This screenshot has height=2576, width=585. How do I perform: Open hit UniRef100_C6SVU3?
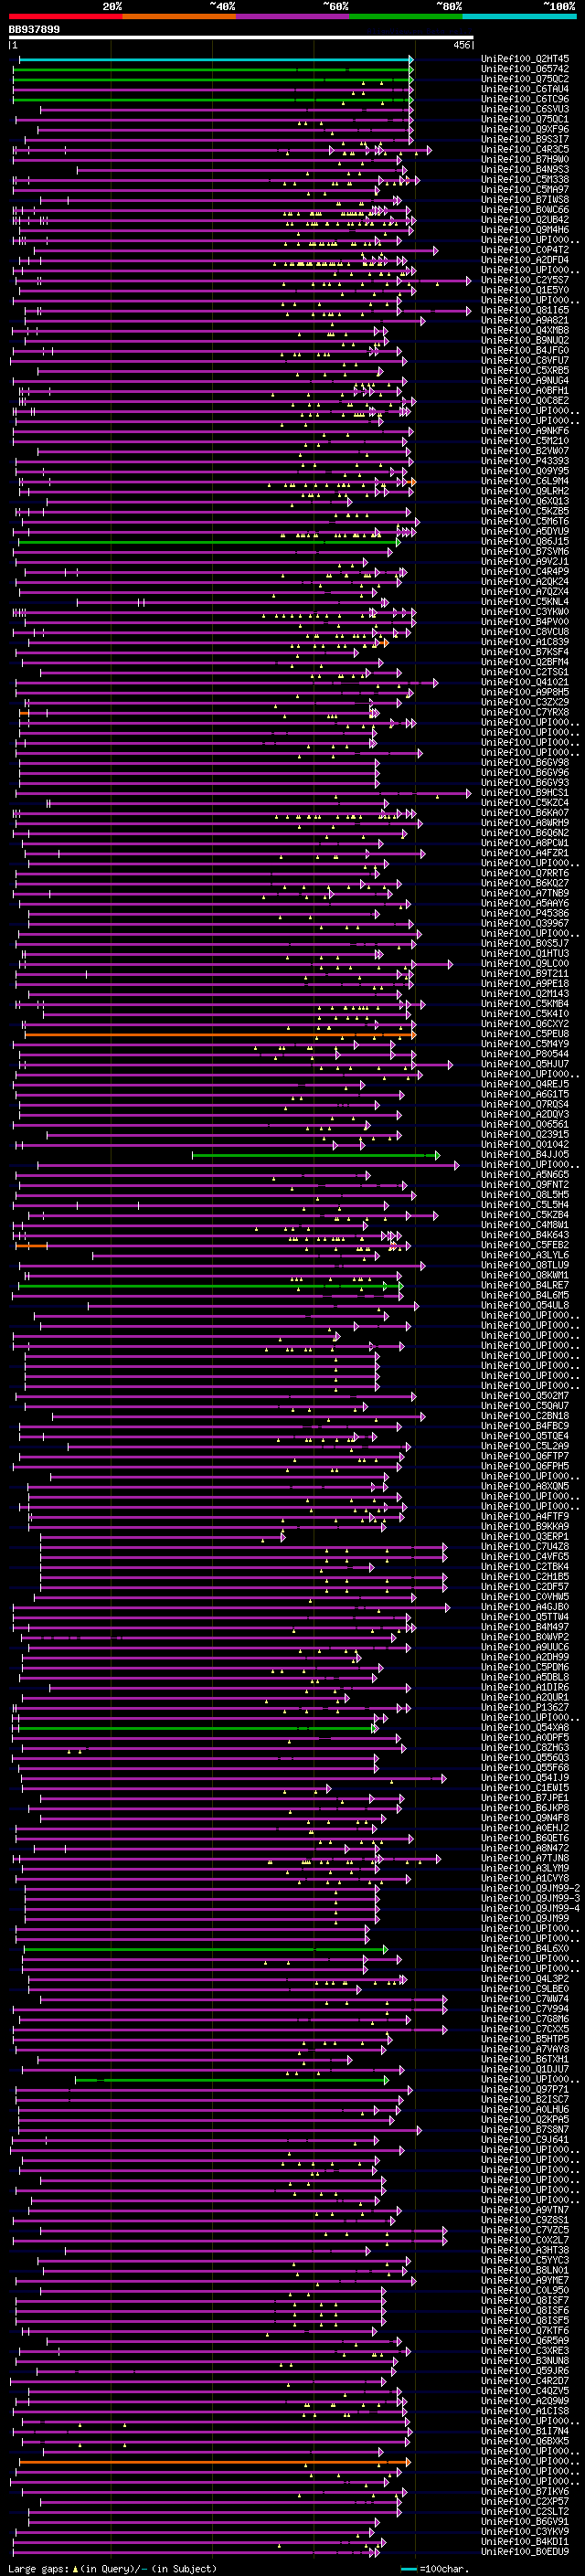tap(525, 109)
